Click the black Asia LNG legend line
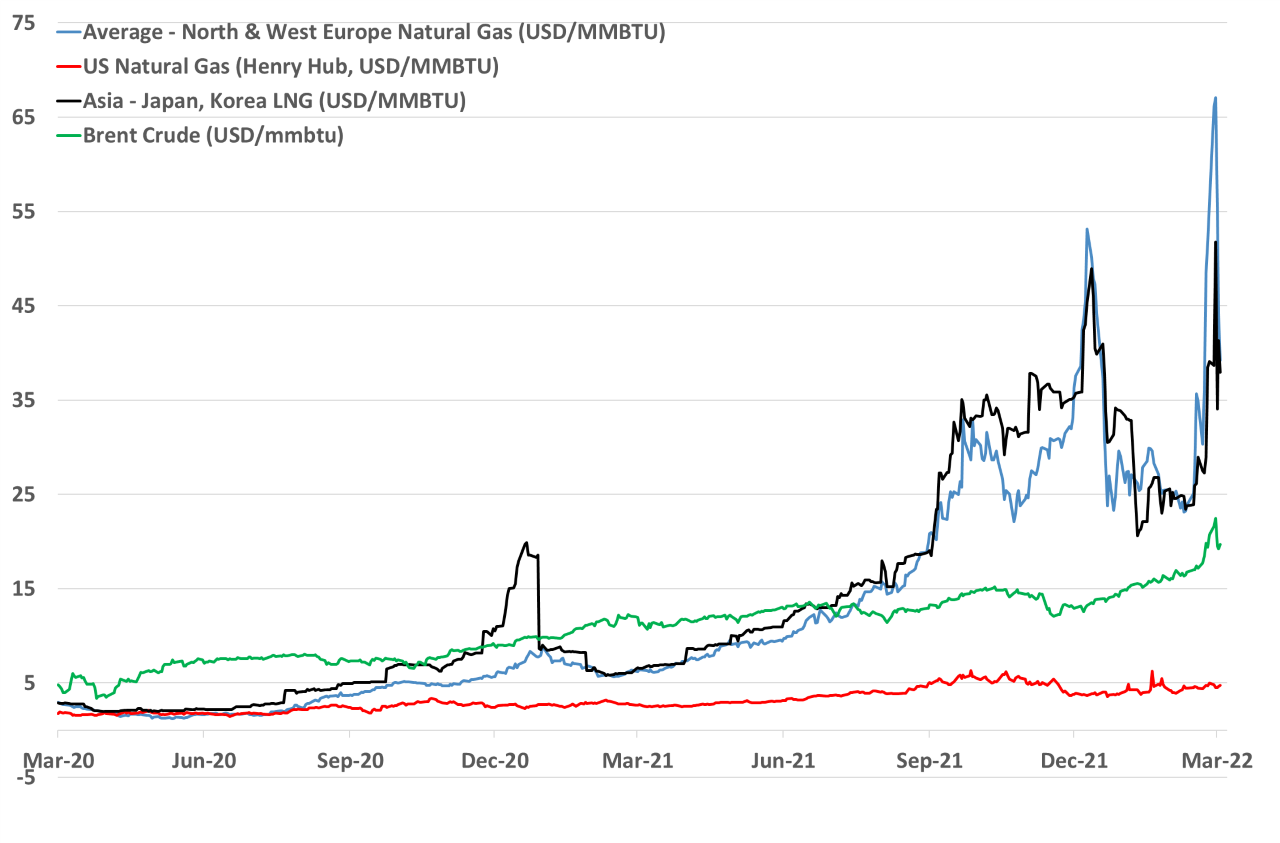1280x843 pixels. point(69,101)
